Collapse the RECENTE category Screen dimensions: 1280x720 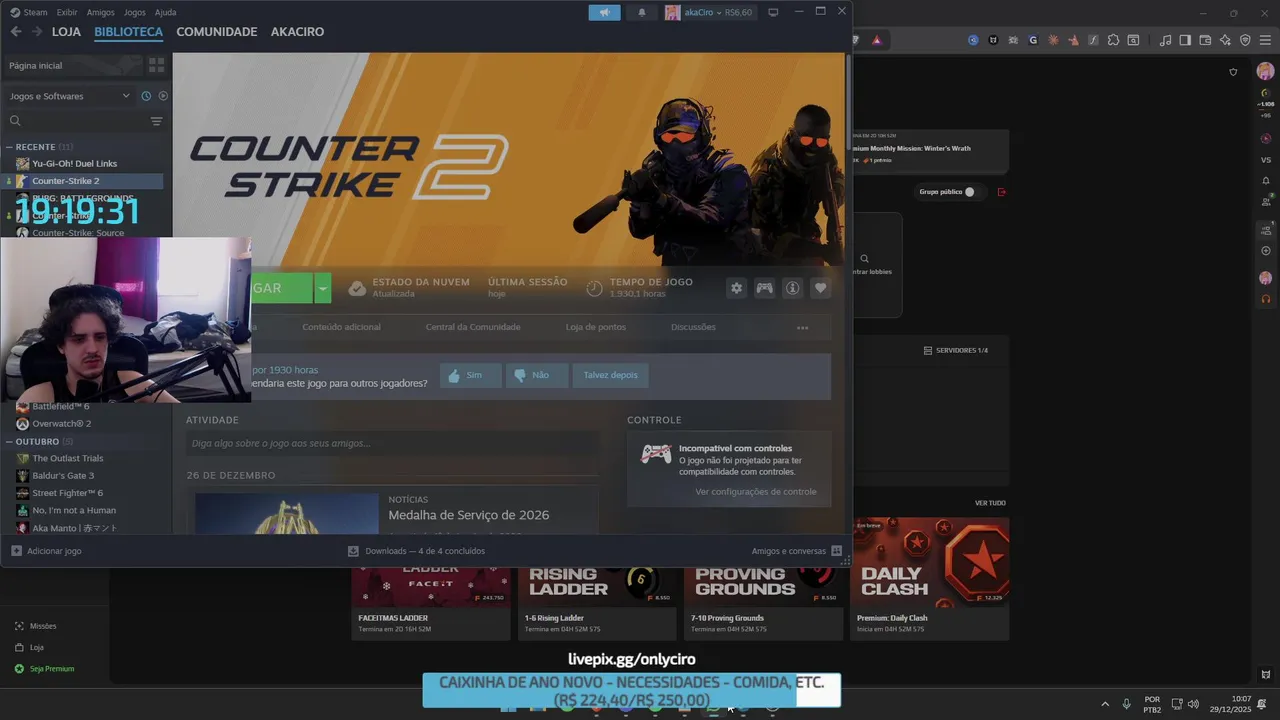[x=9, y=147]
